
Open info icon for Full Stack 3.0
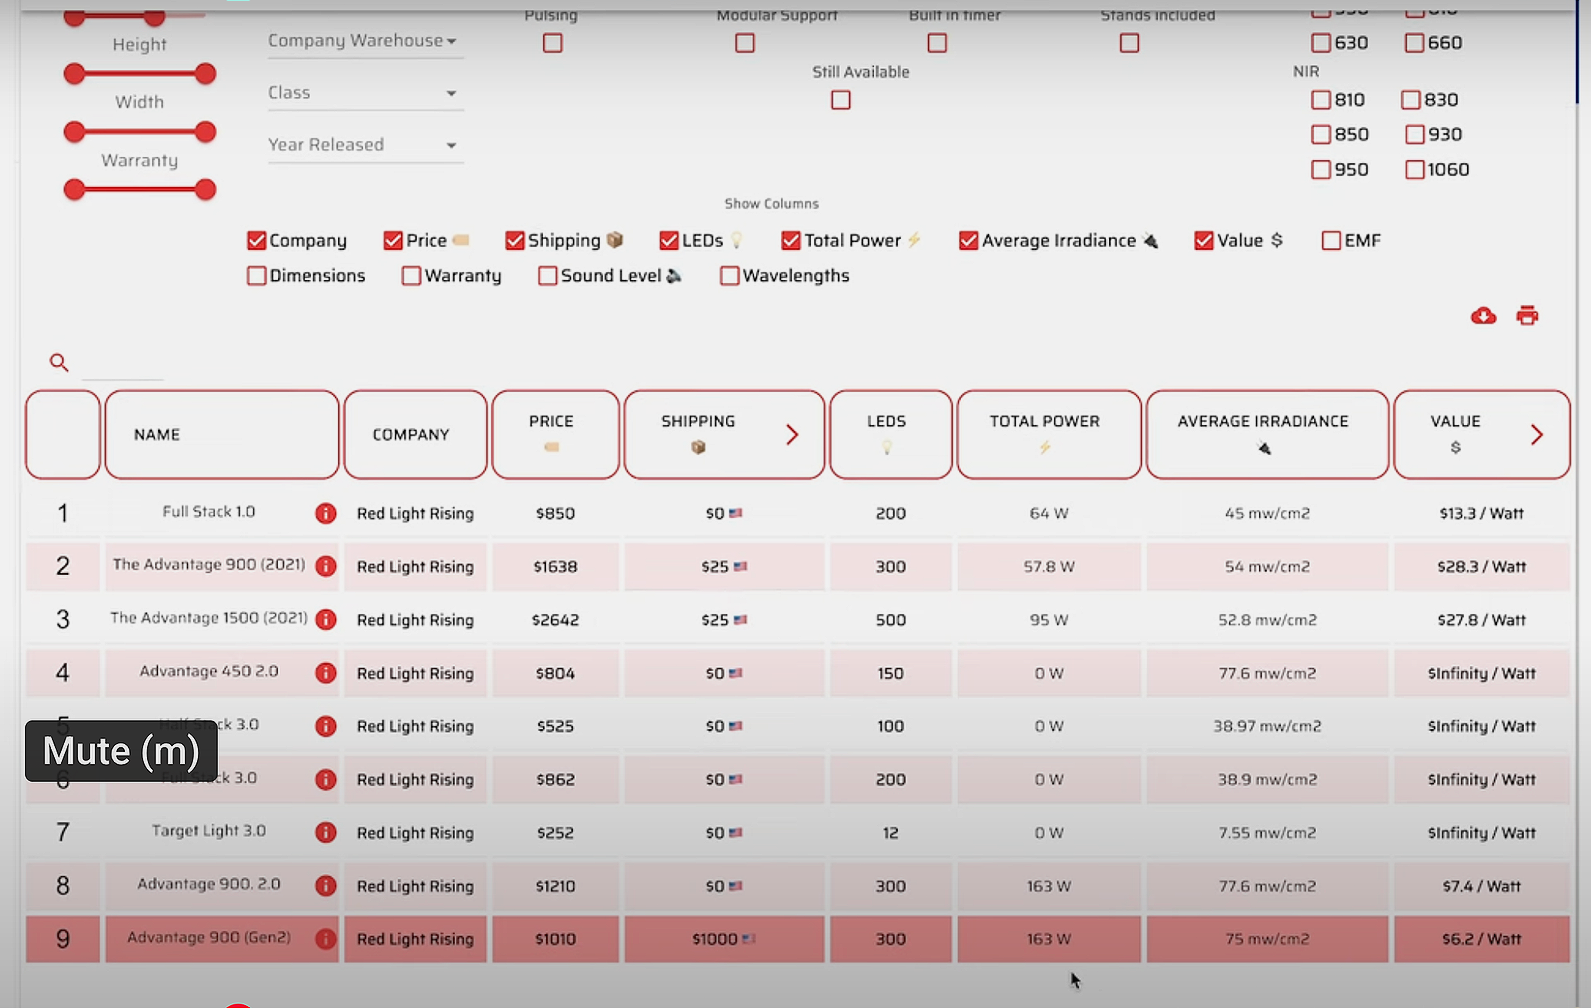[326, 779]
